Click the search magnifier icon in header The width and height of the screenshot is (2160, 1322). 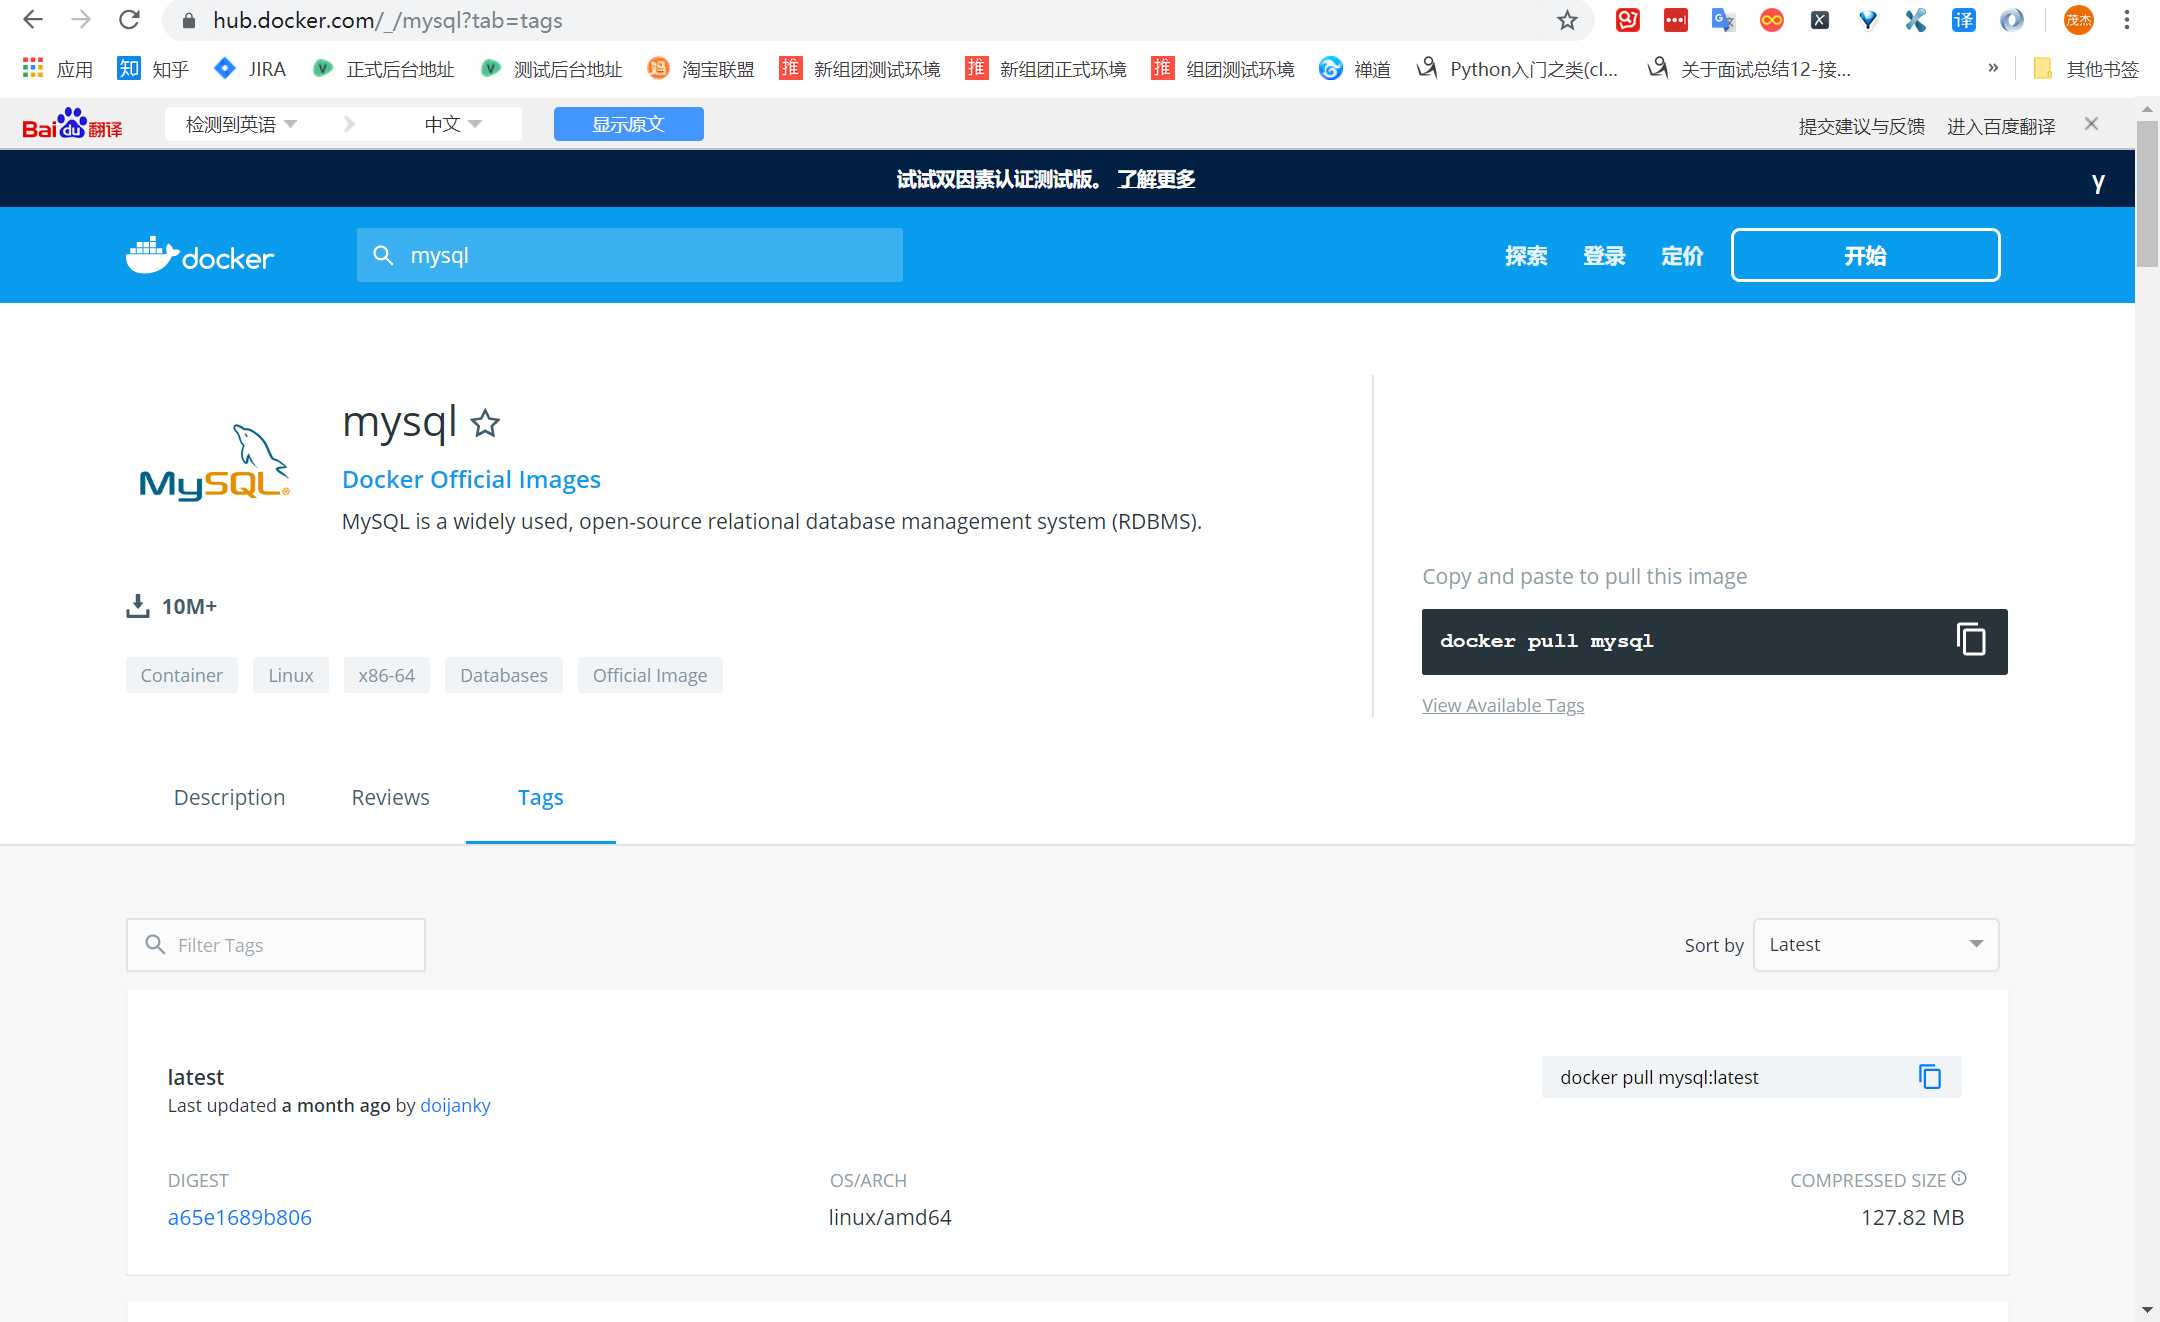pos(383,255)
